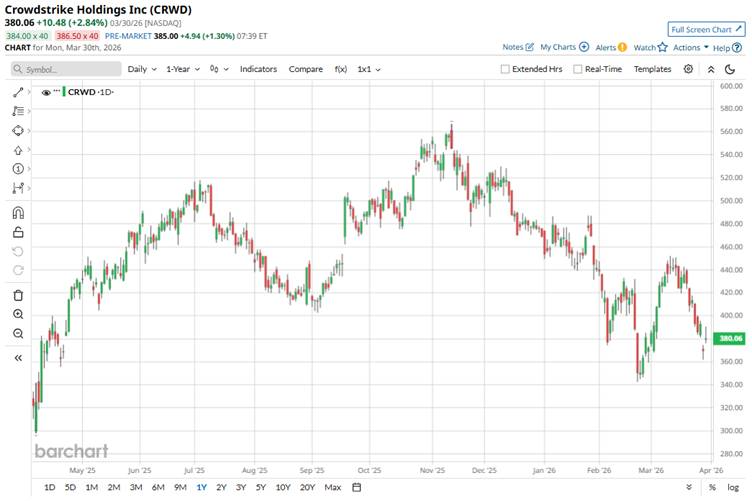
Task: Open chart settings gear icon
Action: click(x=688, y=69)
